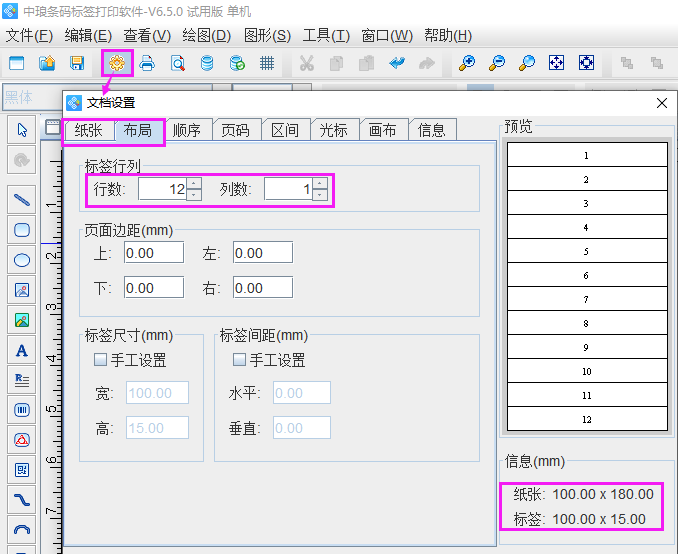The width and height of the screenshot is (678, 554).
Task: Decrease the column count stepper
Action: pyautogui.click(x=319, y=195)
